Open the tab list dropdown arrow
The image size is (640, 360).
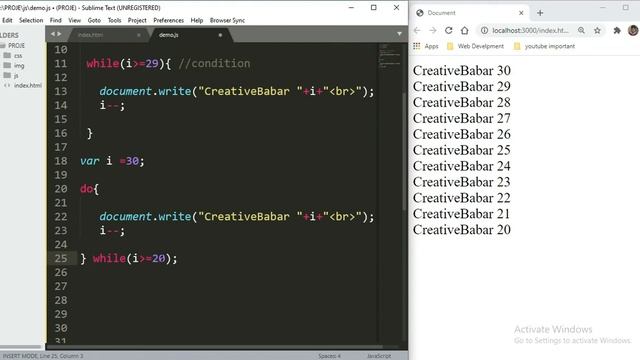(399, 34)
